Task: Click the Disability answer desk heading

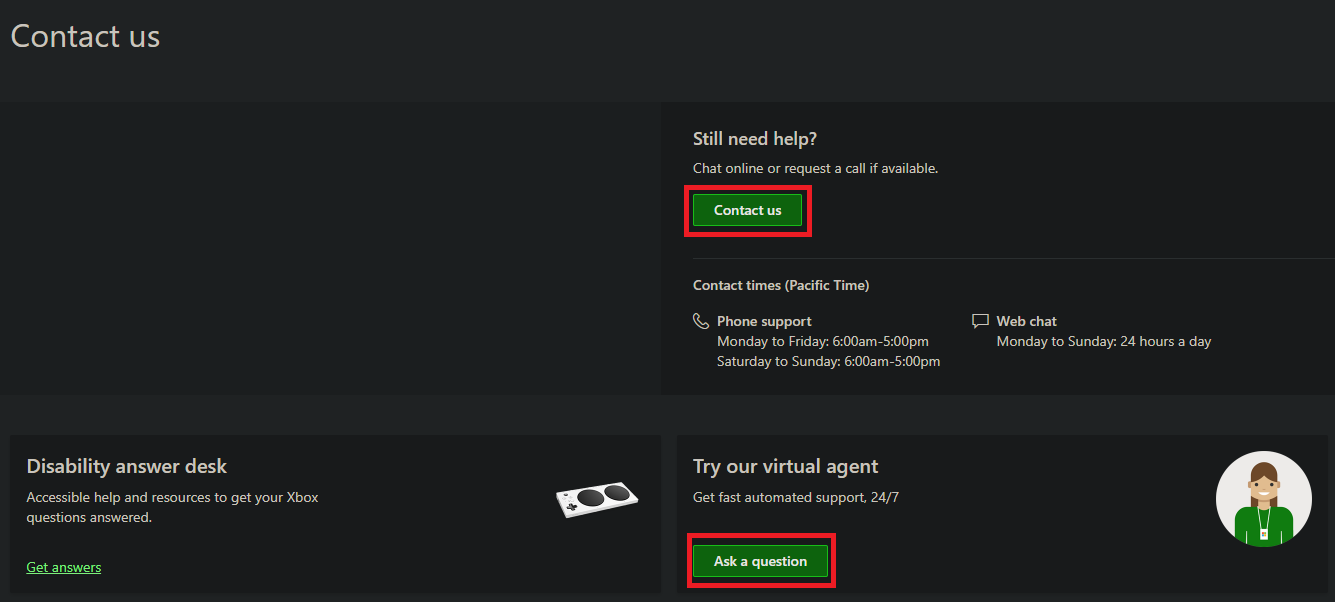Action: [126, 466]
